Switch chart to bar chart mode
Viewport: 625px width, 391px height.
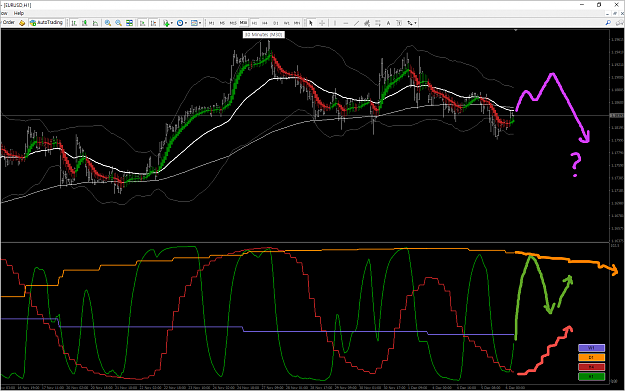74,23
